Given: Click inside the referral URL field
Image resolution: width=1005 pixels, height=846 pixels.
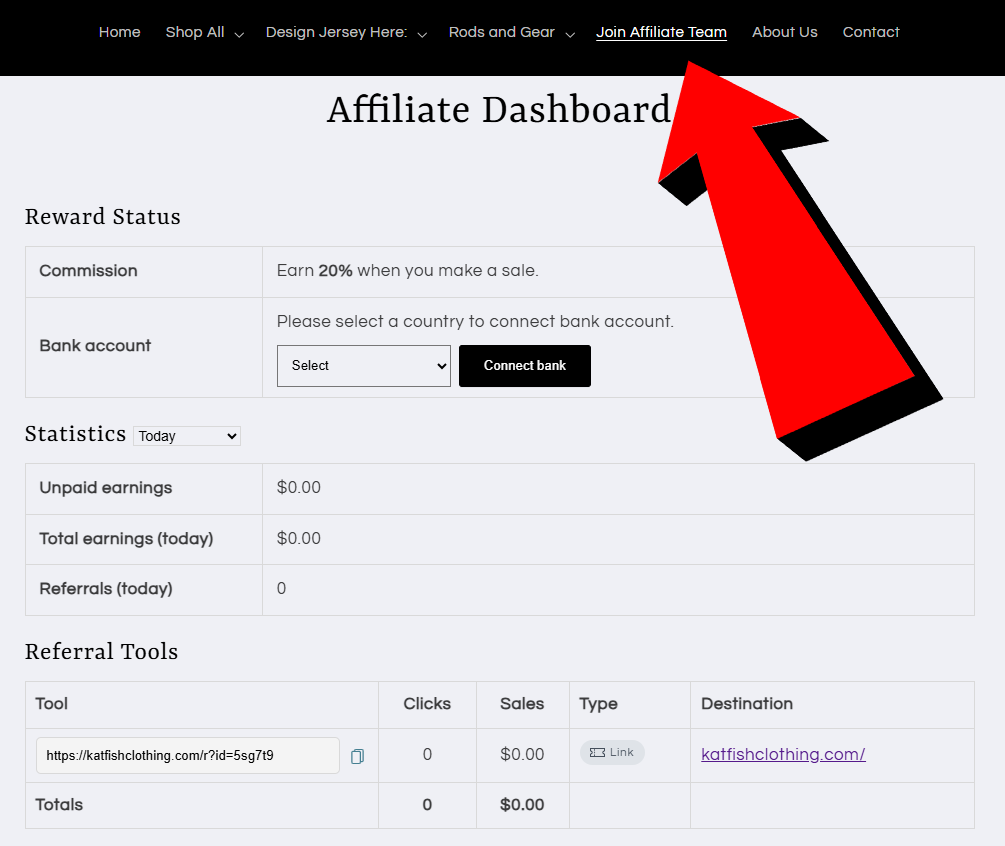Looking at the screenshot, I should click(x=188, y=756).
